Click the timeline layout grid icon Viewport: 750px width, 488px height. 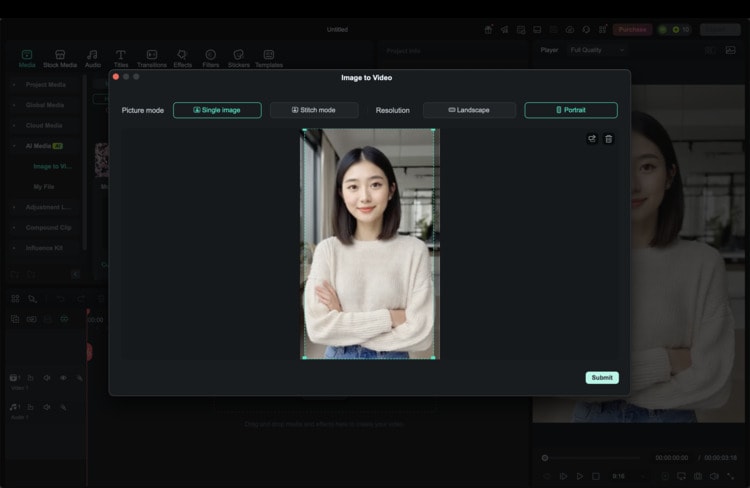(x=15, y=299)
